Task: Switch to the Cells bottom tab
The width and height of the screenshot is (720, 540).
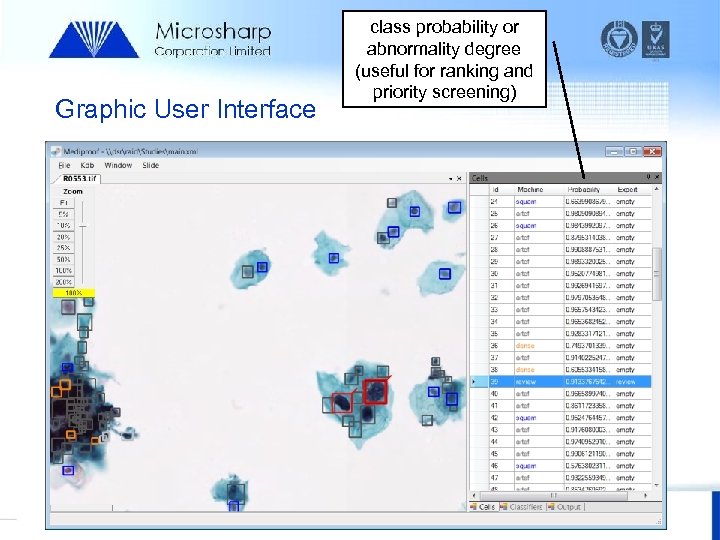Action: point(483,507)
